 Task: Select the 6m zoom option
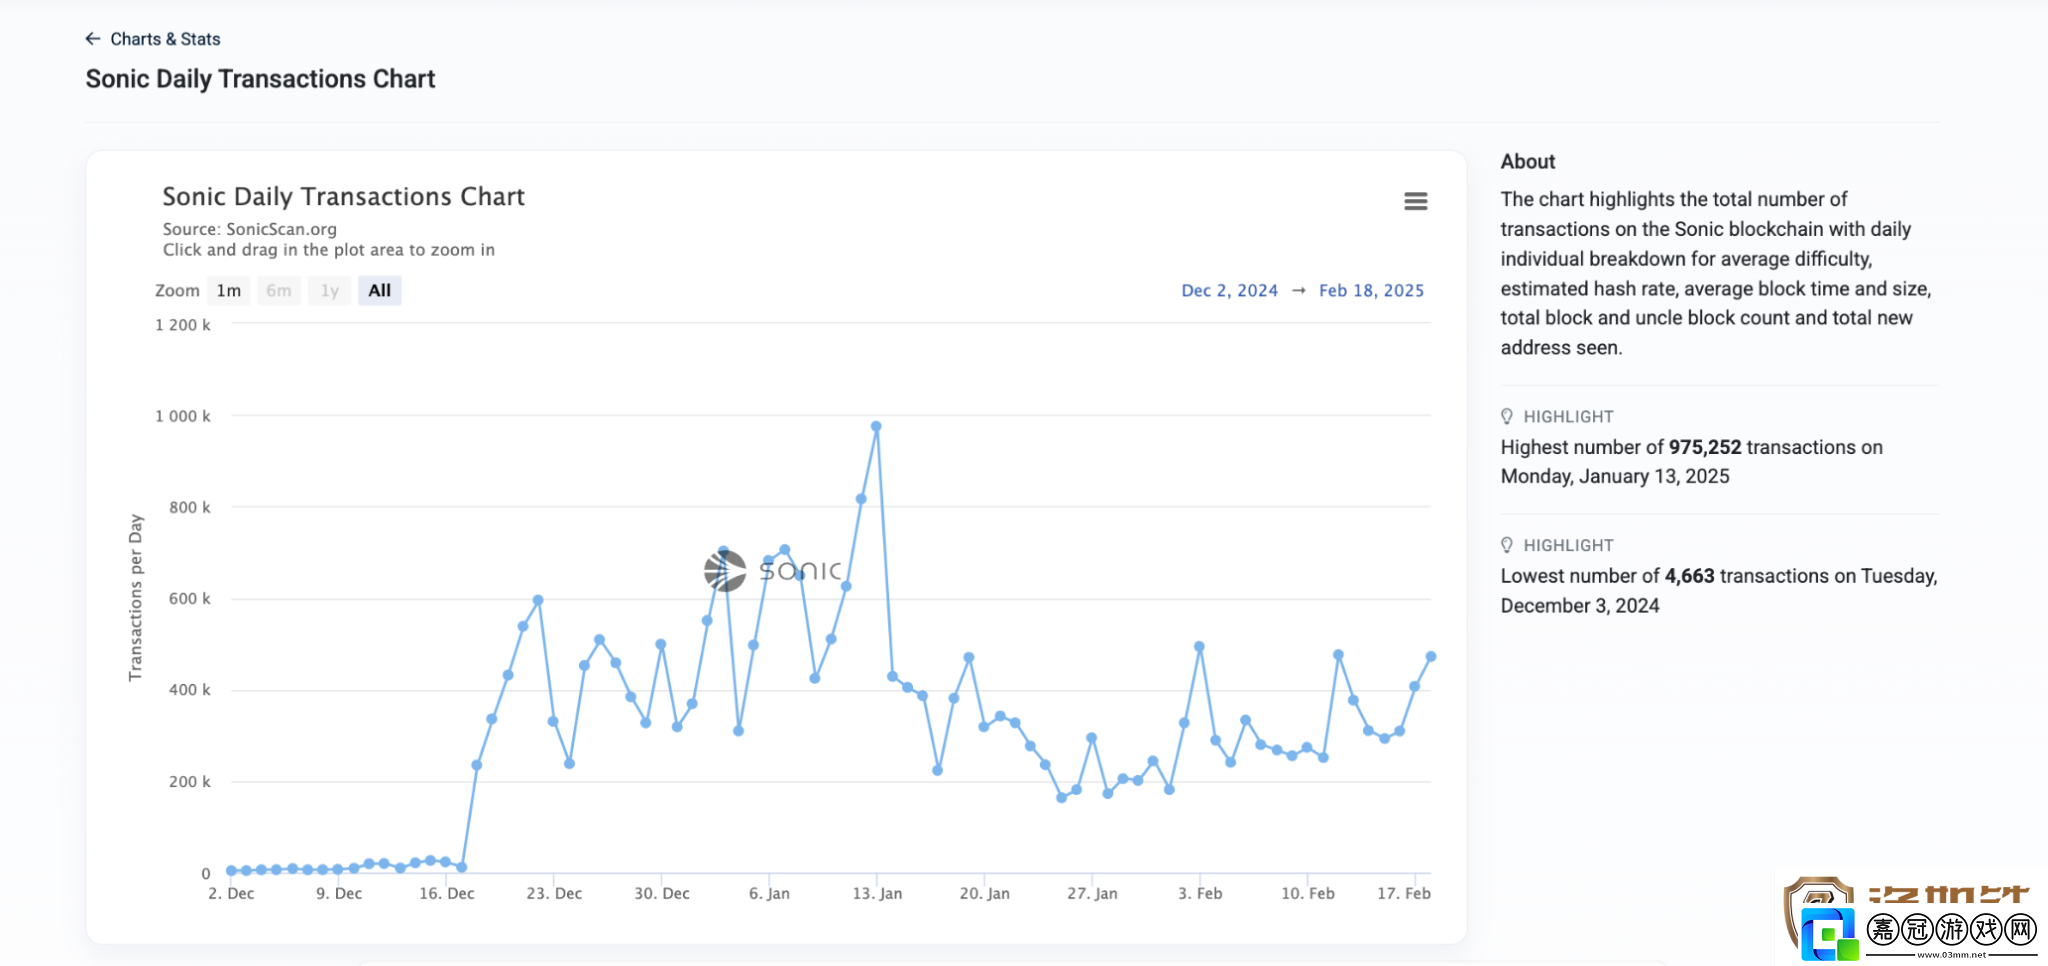click(279, 291)
